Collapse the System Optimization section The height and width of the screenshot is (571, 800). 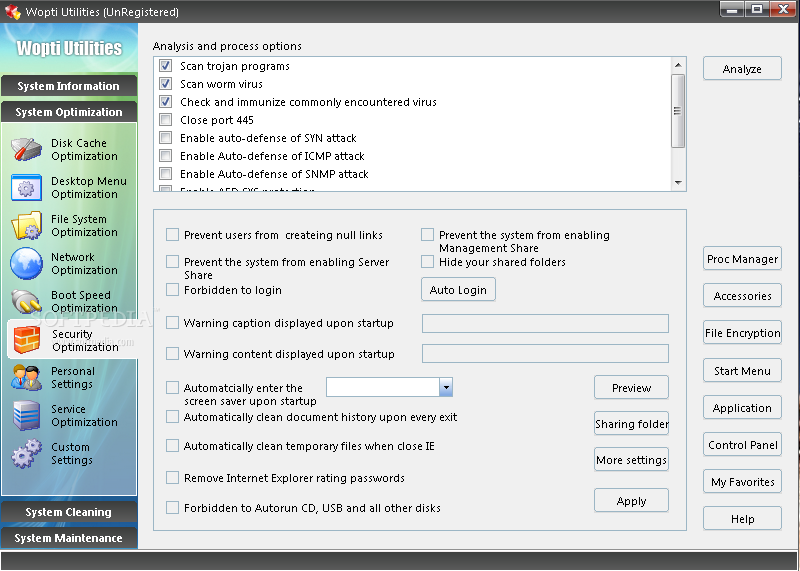point(69,112)
